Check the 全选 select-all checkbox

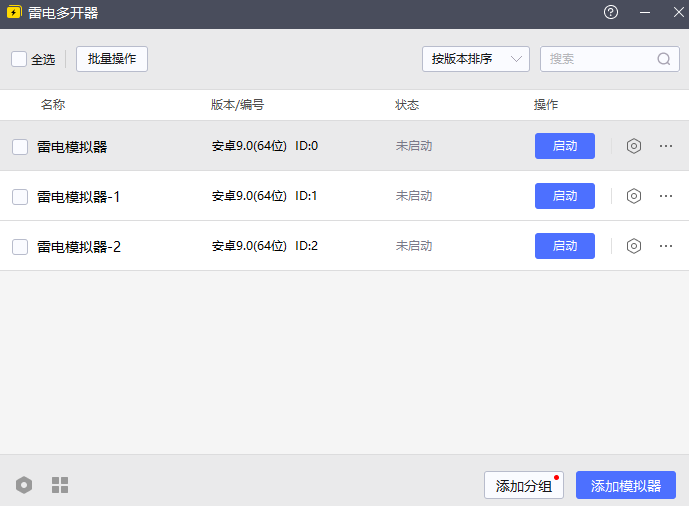click(19, 59)
